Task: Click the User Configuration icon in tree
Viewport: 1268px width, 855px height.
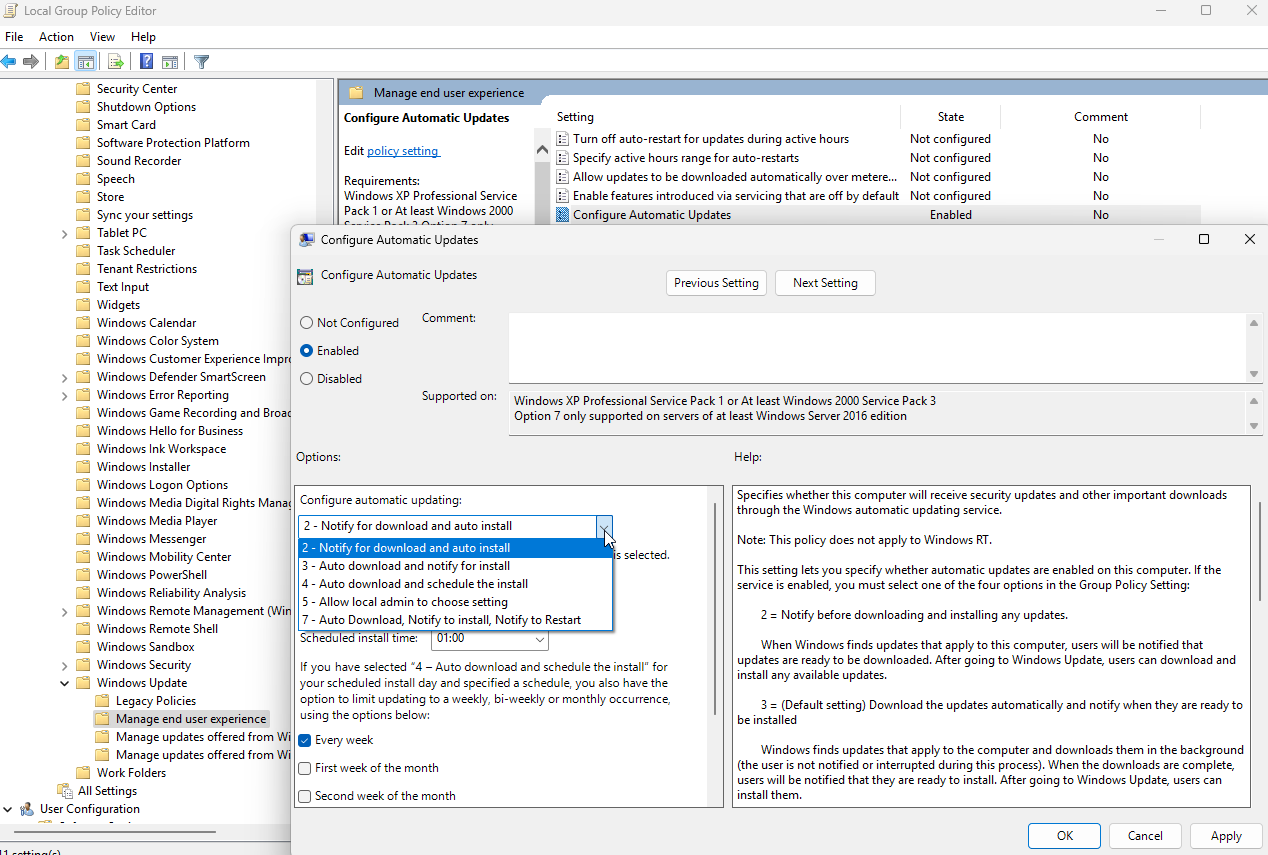Action: pos(27,809)
